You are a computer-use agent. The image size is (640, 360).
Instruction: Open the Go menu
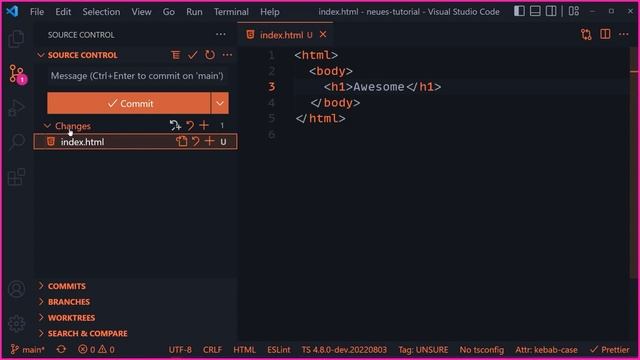pyautogui.click(x=169, y=11)
